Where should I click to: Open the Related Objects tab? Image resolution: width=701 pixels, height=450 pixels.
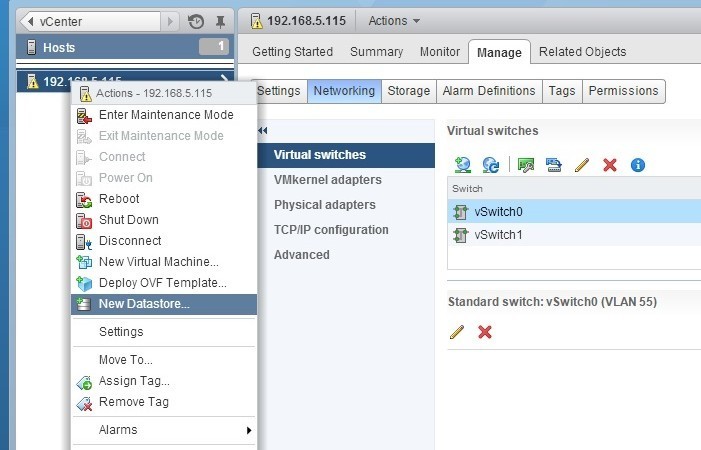click(x=582, y=52)
